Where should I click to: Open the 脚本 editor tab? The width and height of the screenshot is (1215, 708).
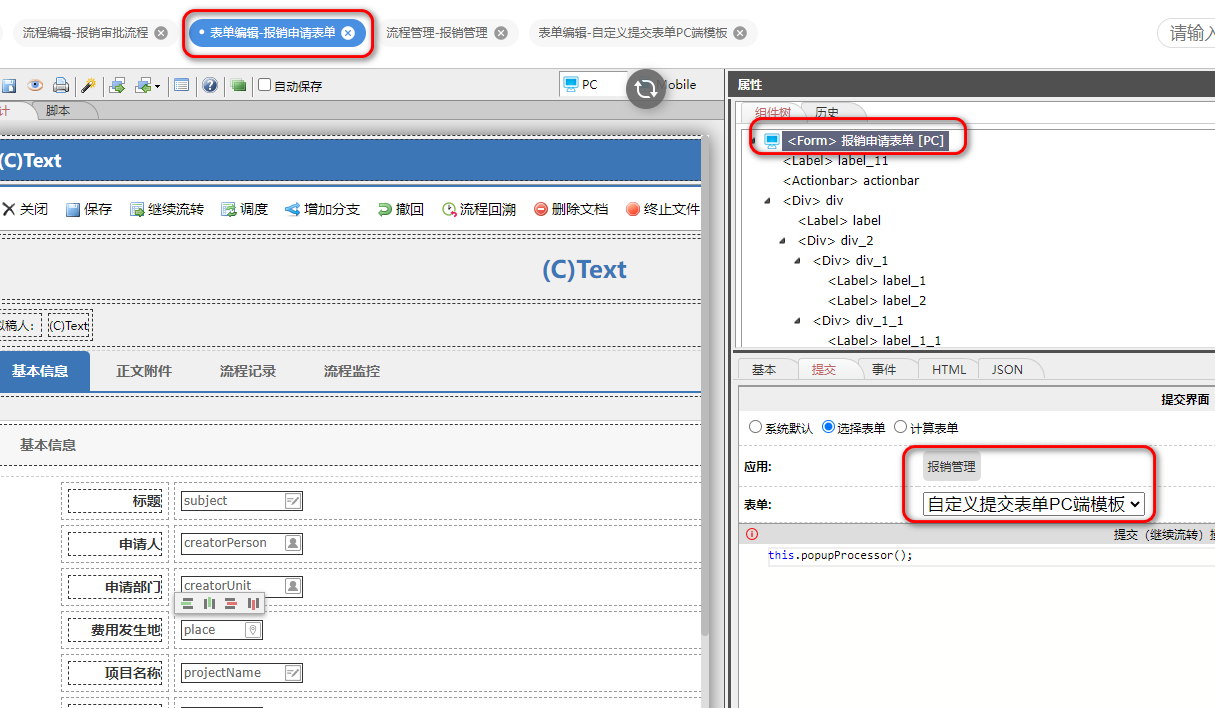[58, 111]
